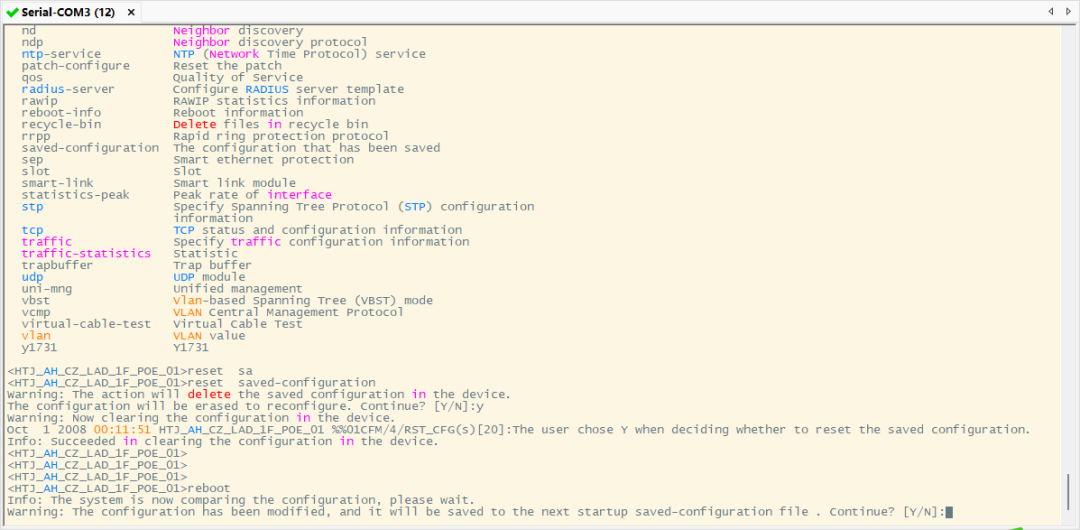The height and width of the screenshot is (530, 1080).
Task: Select the Serial-COM3 (12) tab
Action: pos(67,12)
